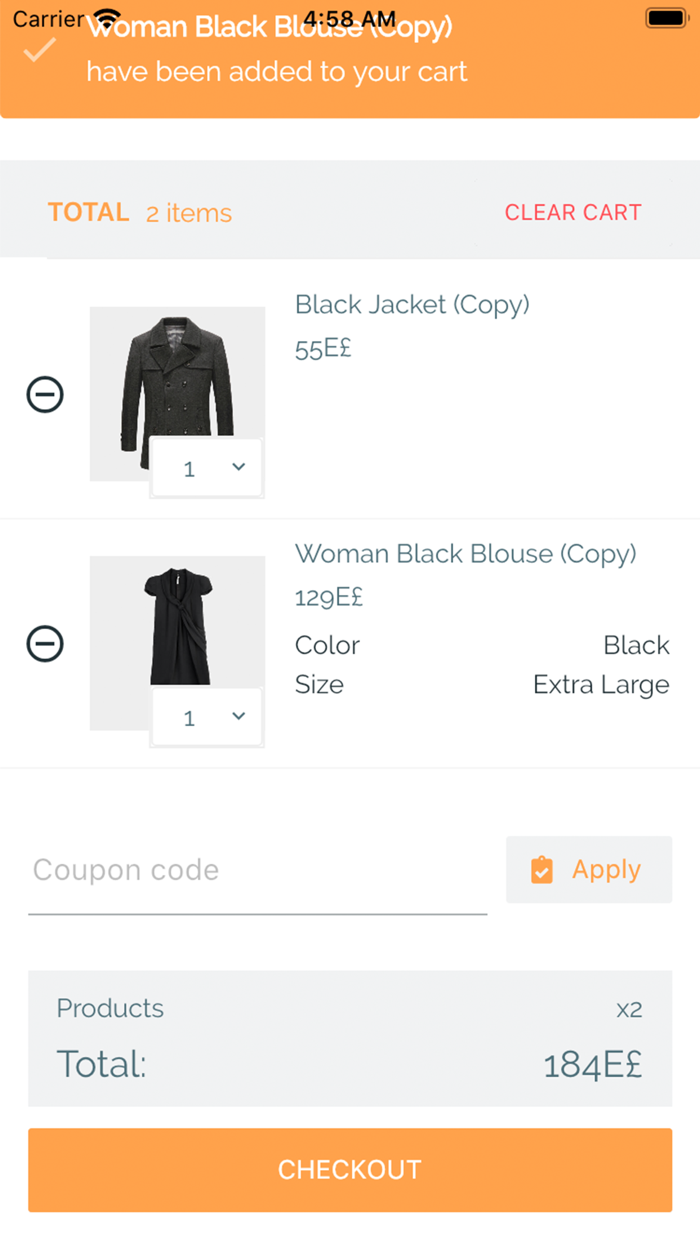Remove the Black Jacket using minus icon
700x1244 pixels.
(x=45, y=394)
